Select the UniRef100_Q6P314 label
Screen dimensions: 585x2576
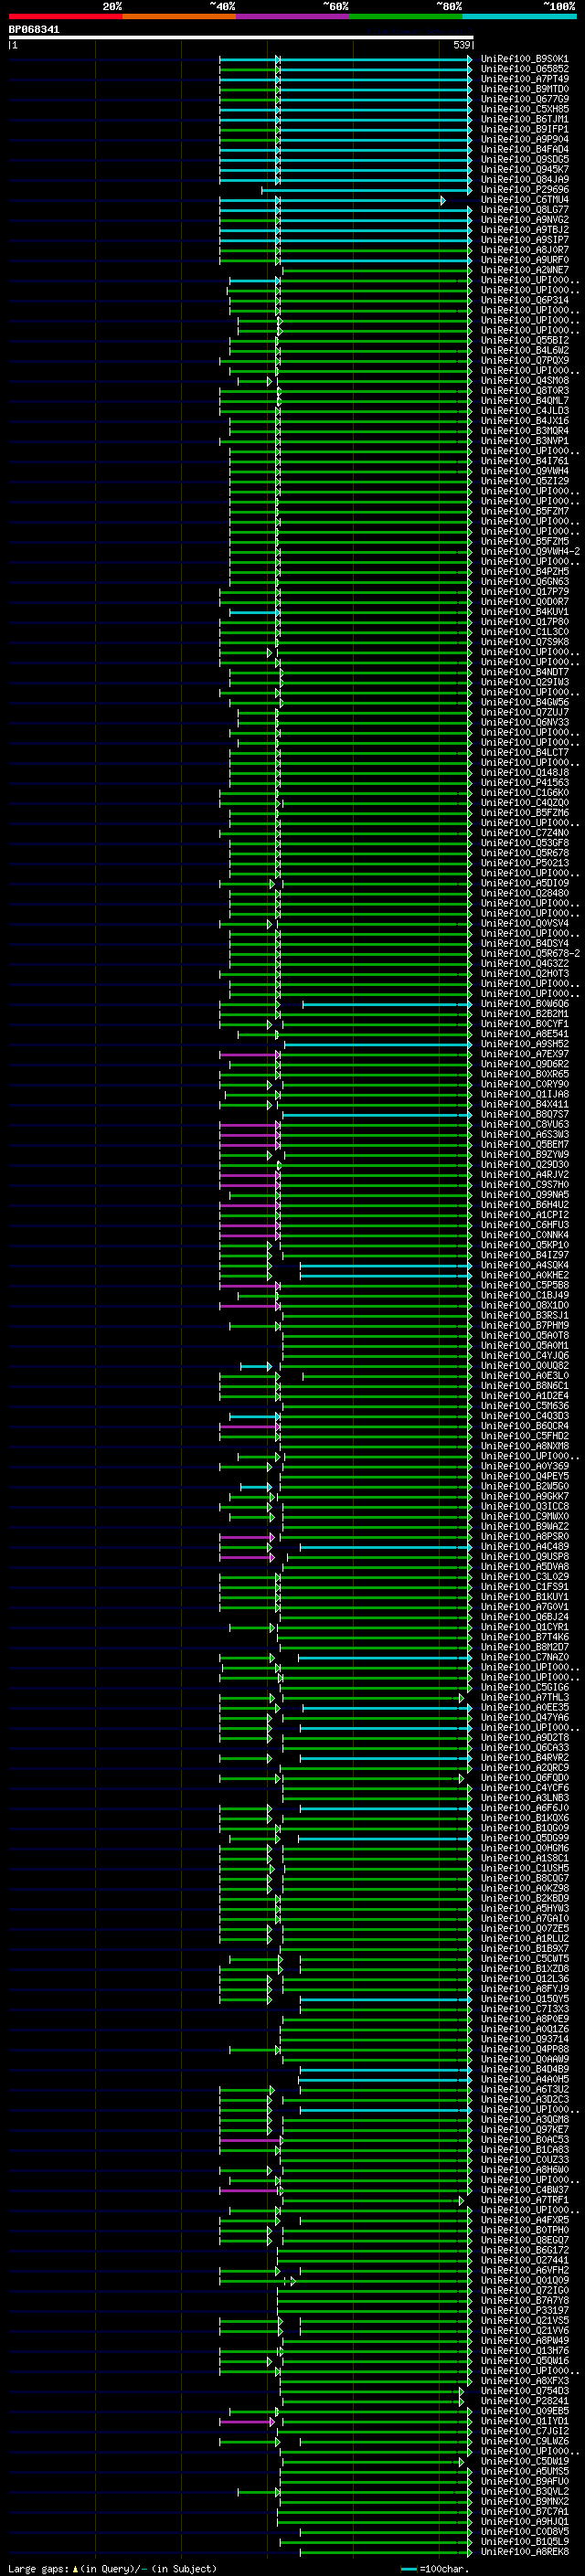524,300
